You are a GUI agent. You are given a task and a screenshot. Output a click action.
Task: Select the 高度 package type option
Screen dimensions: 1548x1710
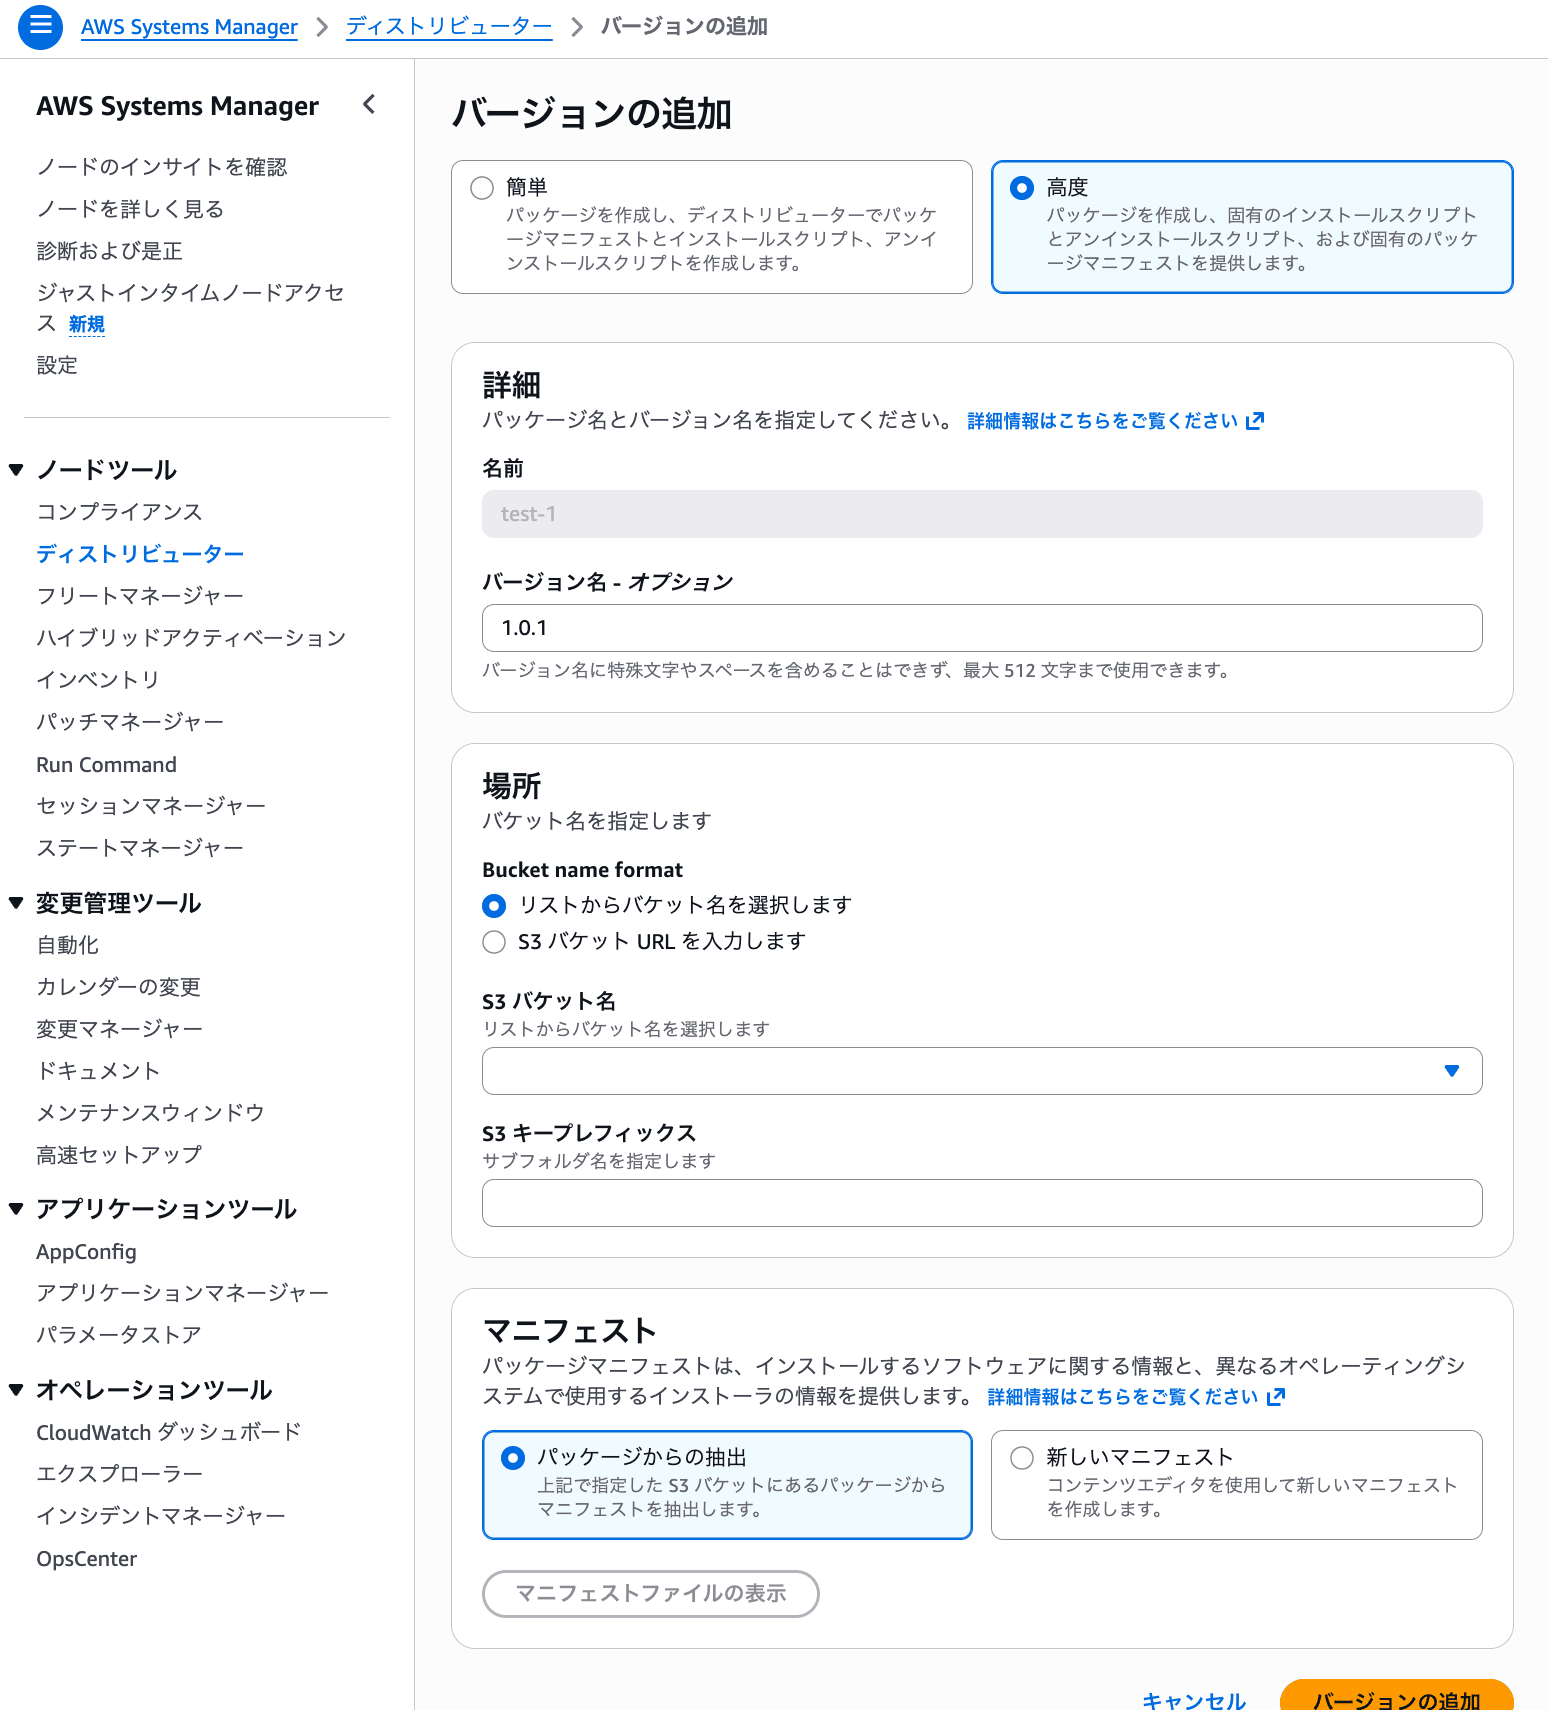point(1252,227)
